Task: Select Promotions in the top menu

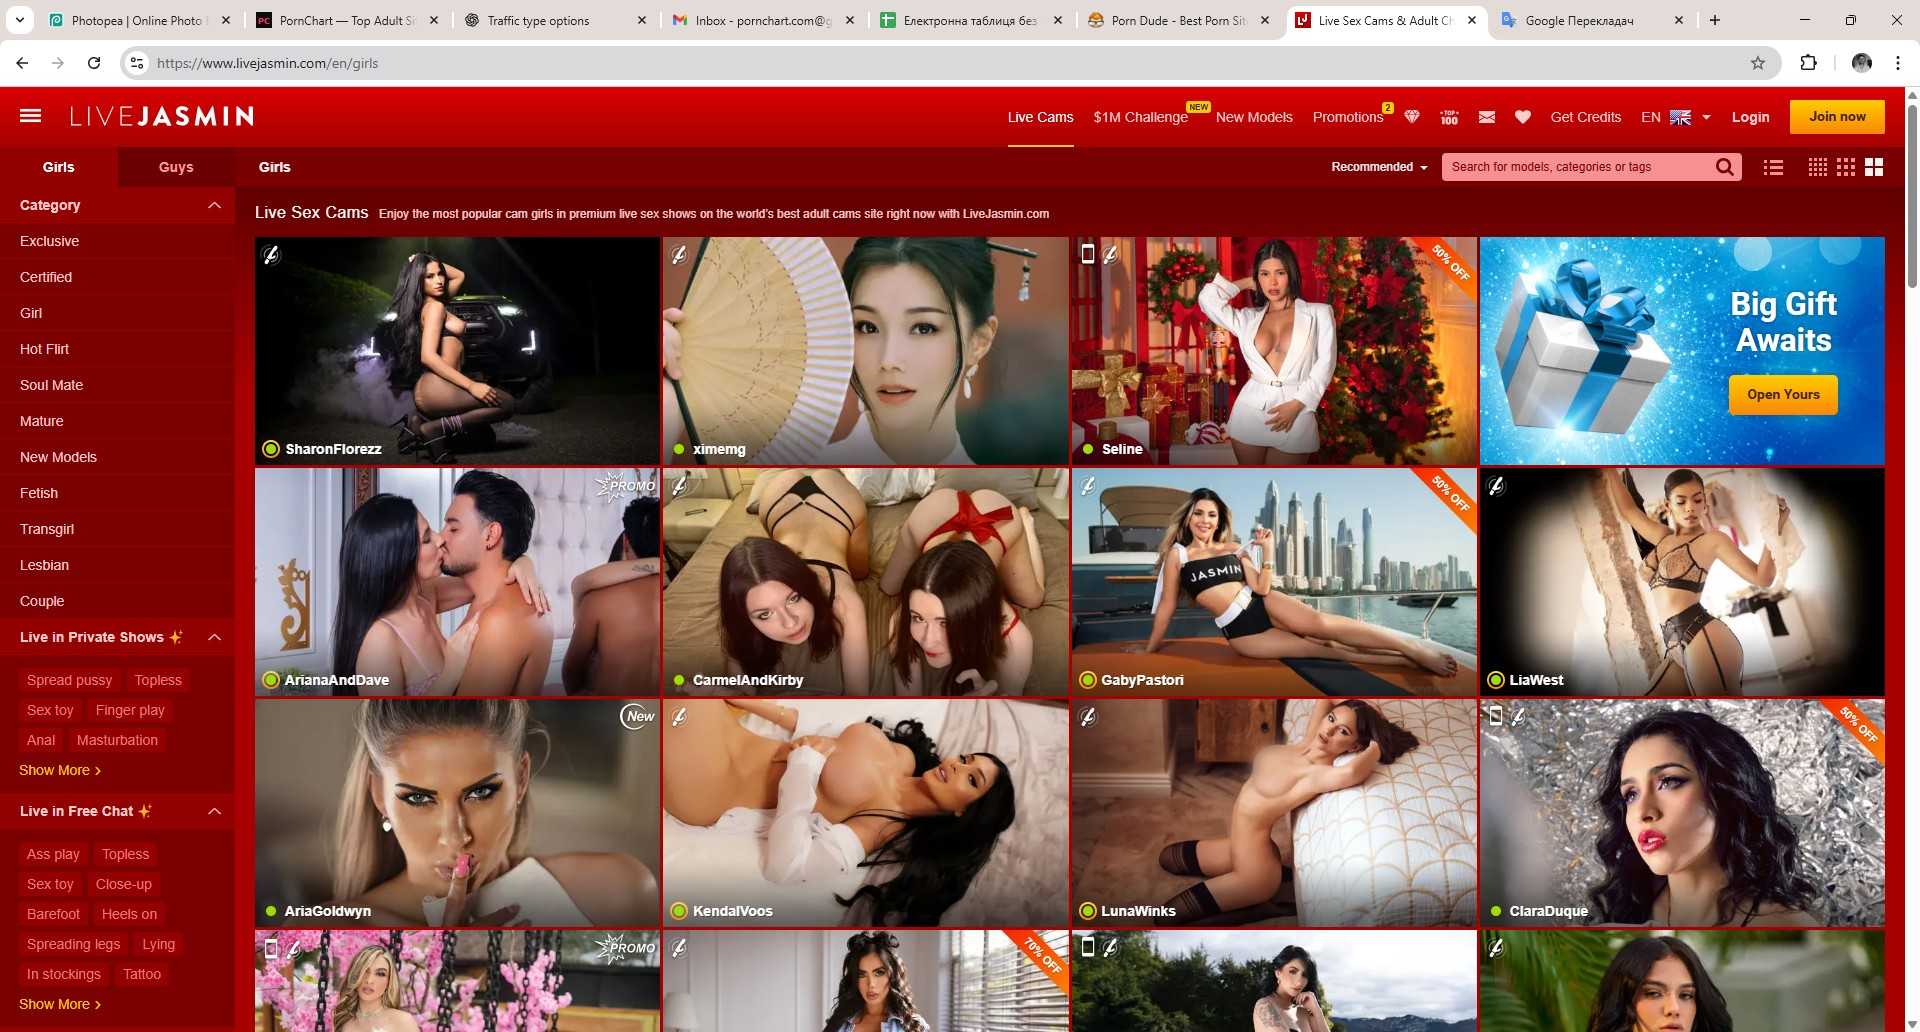Action: 1348,117
